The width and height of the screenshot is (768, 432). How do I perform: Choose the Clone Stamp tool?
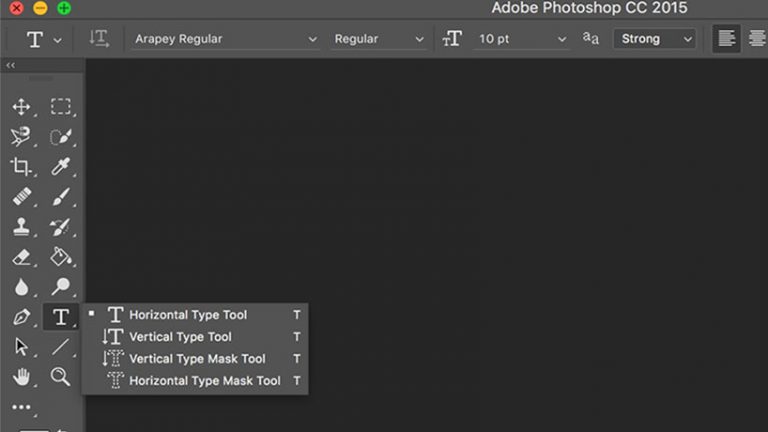21,227
